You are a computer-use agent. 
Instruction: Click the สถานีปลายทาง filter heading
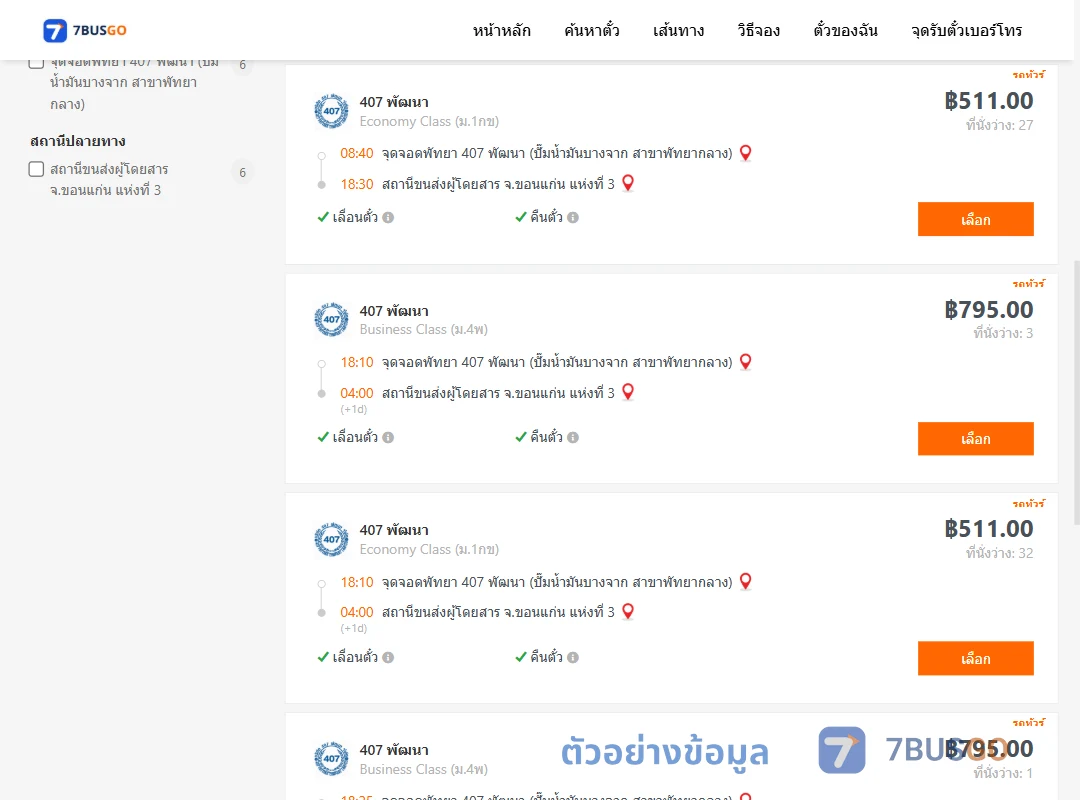(78, 141)
